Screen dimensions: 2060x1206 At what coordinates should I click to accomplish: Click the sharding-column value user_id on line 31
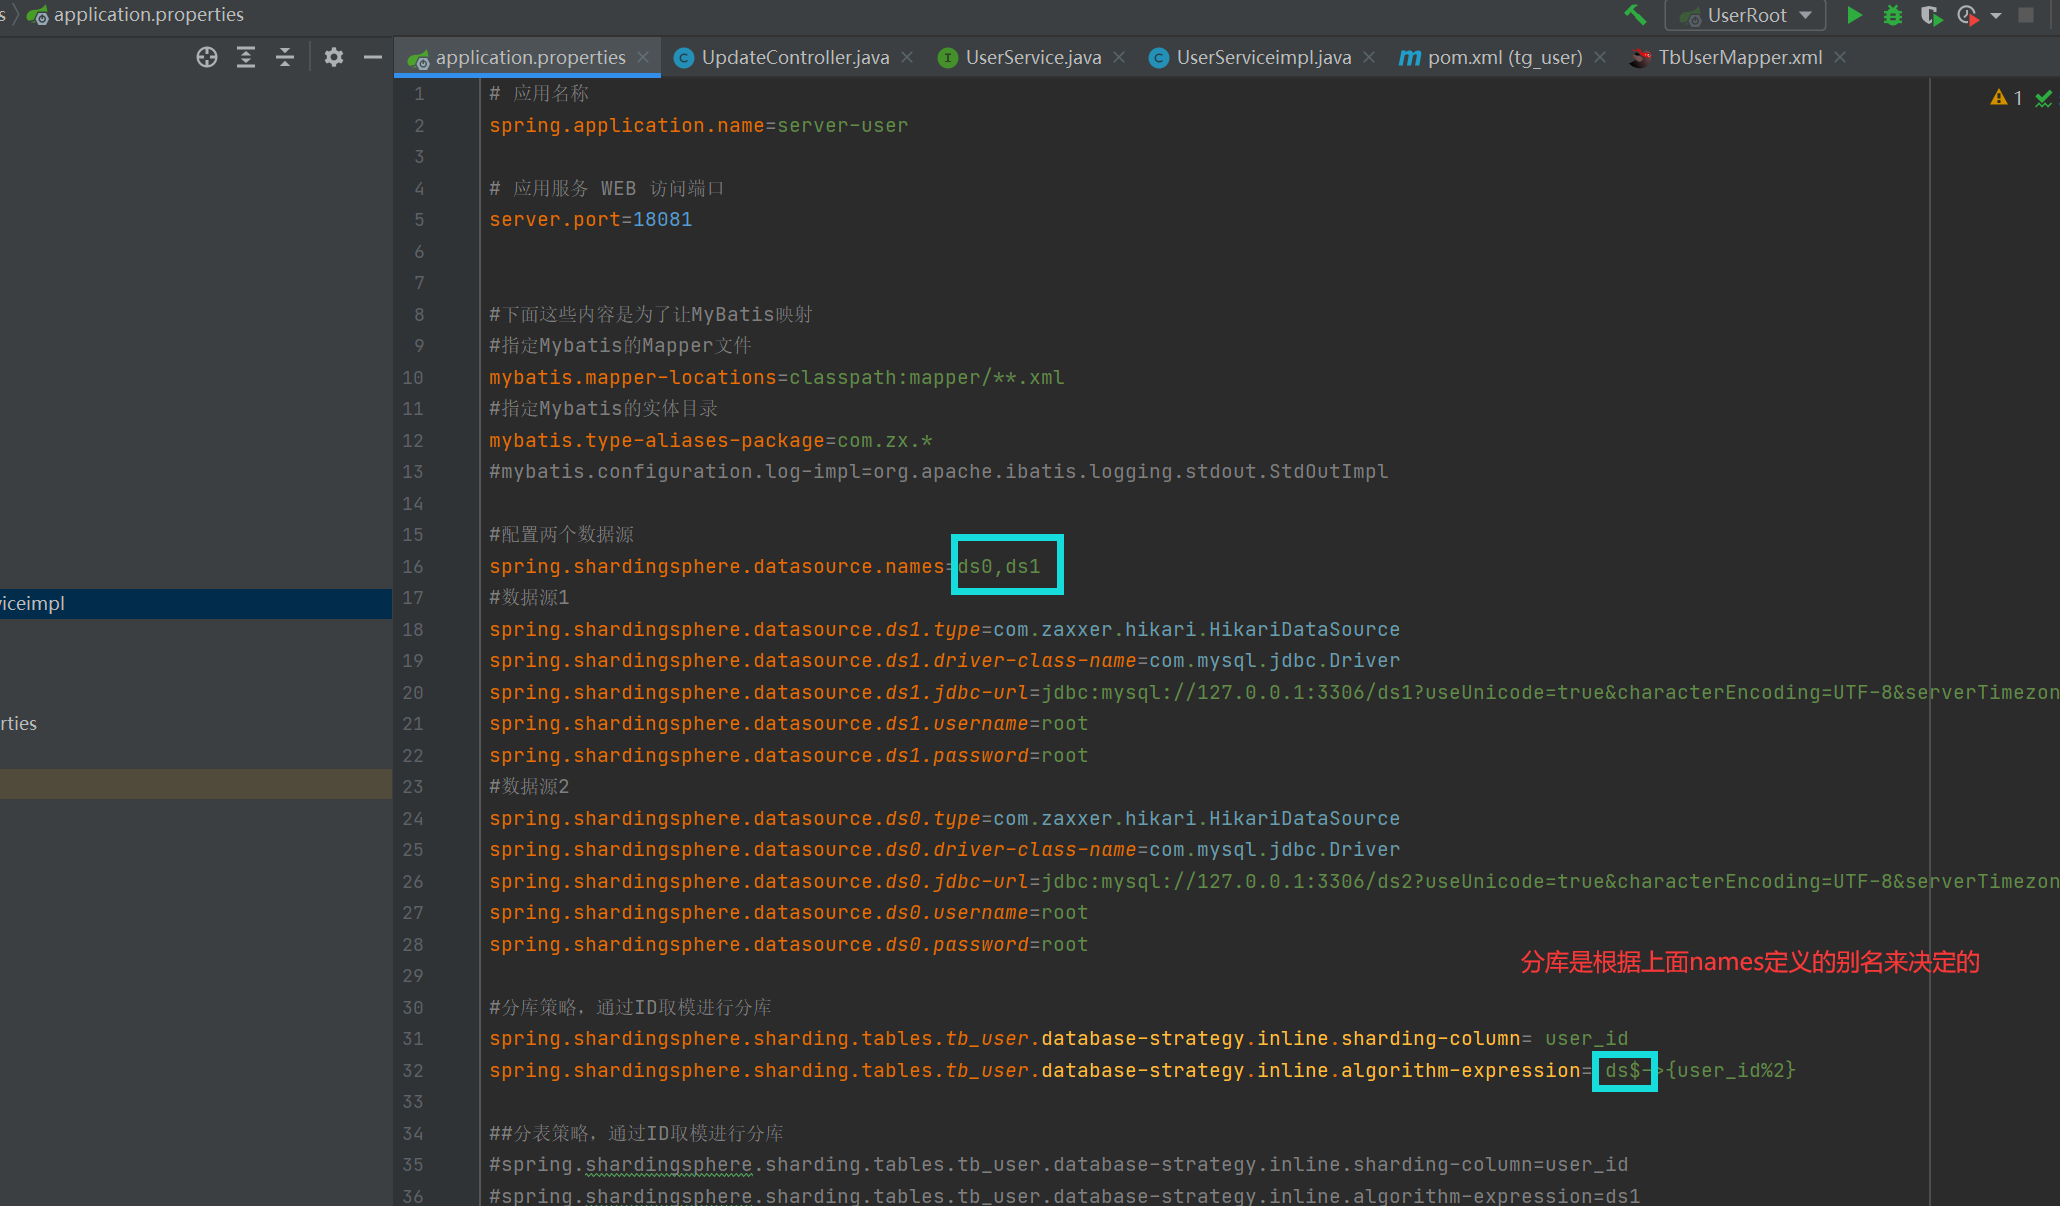(1586, 1038)
